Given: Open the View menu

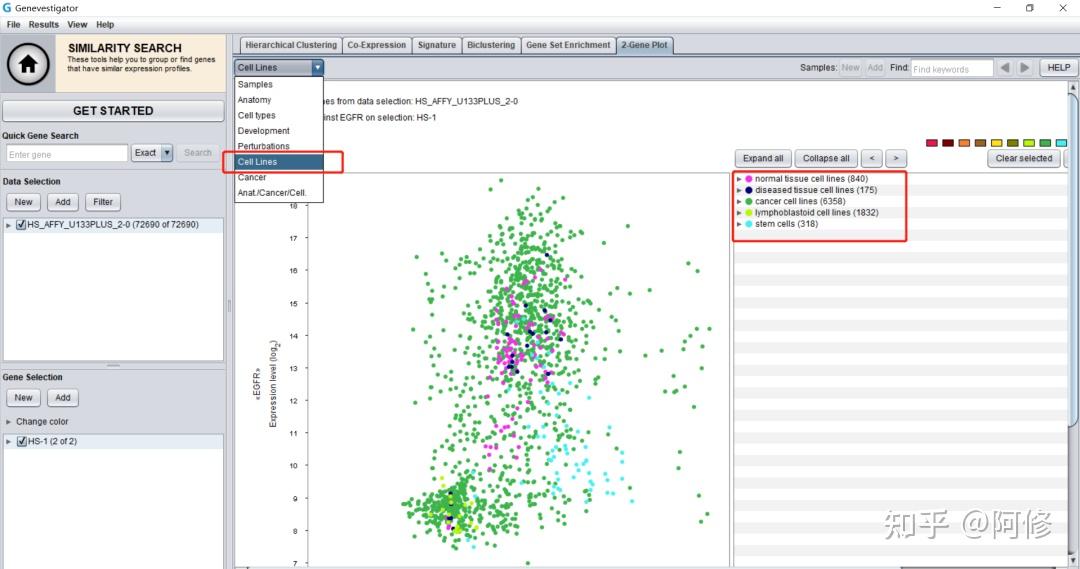Looking at the screenshot, I should click(x=77, y=24).
